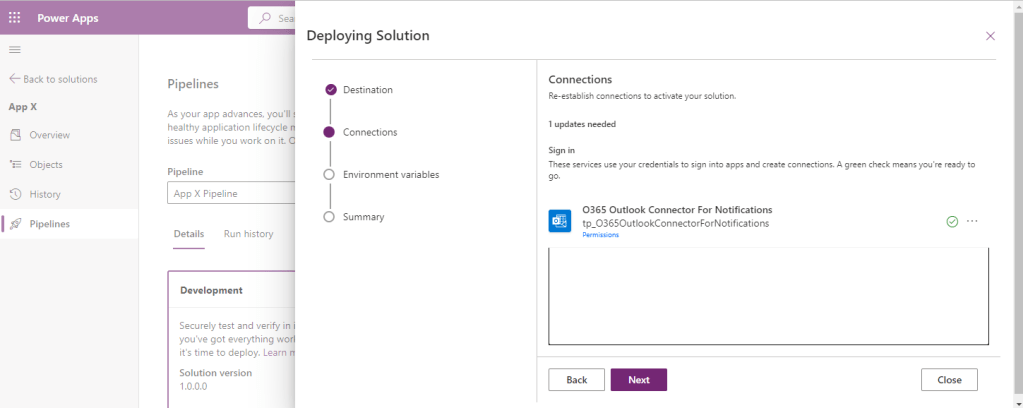Open the Permissions link
Screen dimensions: 1023x408
pyautogui.click(x=600, y=235)
